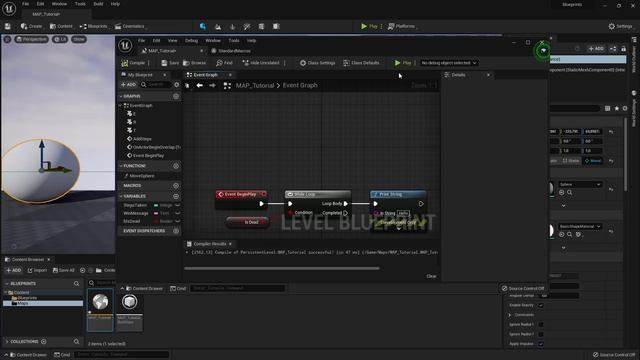
Task: Switch to the StandardMacros tab
Action: pyautogui.click(x=231, y=51)
